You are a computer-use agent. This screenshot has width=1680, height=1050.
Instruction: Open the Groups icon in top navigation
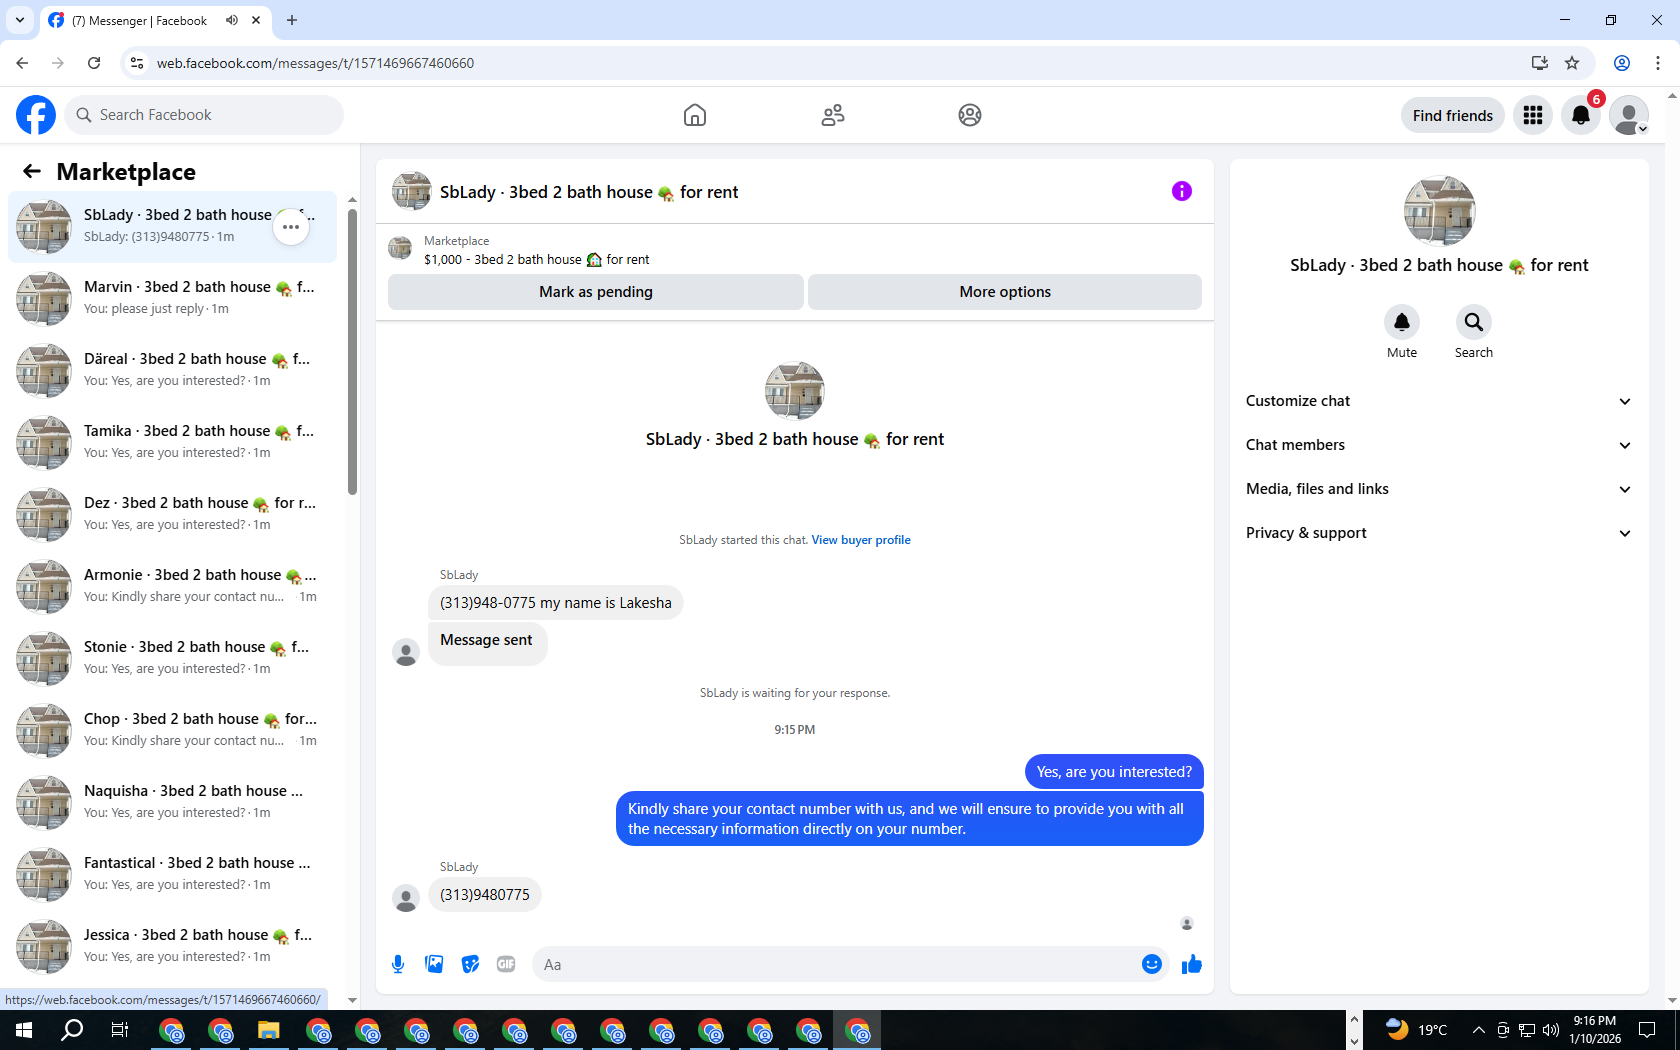pyautogui.click(x=970, y=115)
